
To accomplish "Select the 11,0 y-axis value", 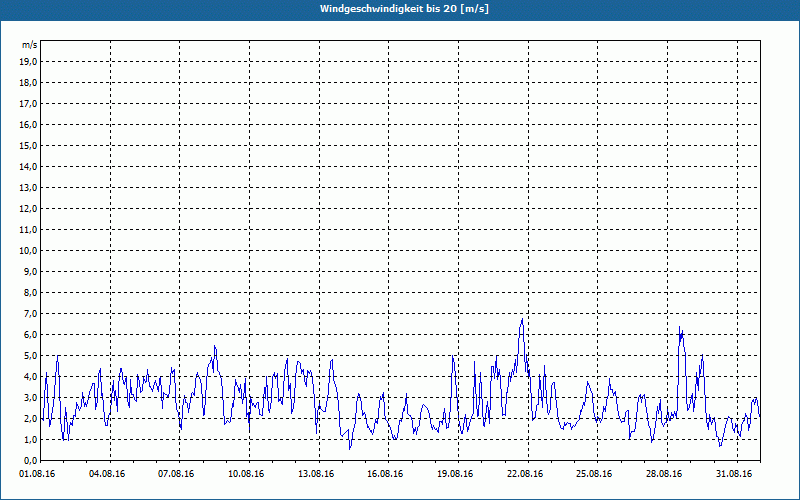I will [x=28, y=230].
